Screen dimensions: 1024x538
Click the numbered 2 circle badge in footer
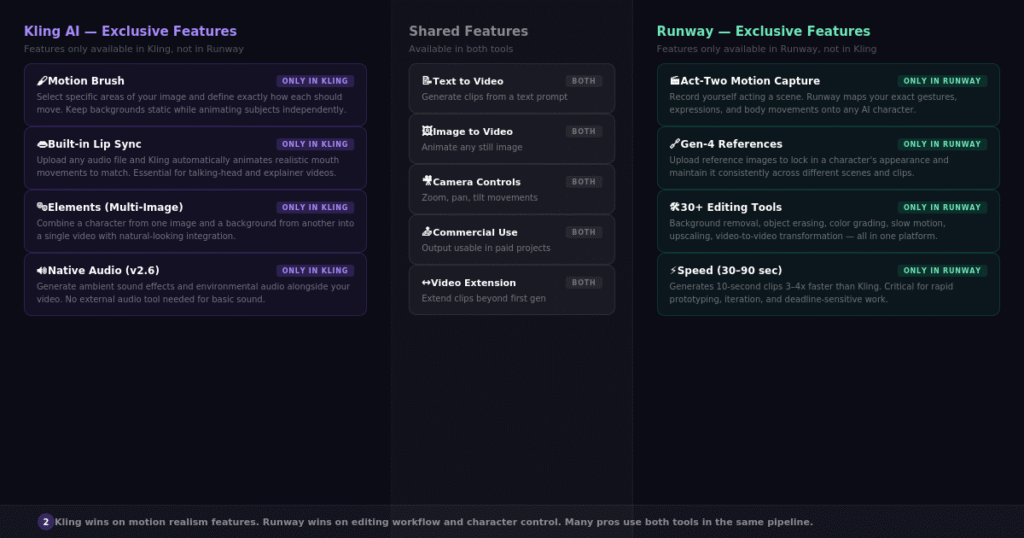46,522
